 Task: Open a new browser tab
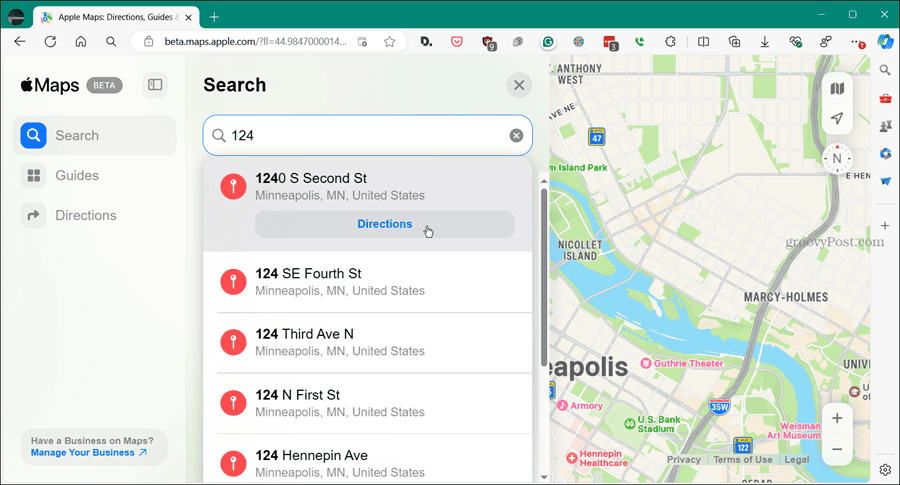click(x=214, y=17)
